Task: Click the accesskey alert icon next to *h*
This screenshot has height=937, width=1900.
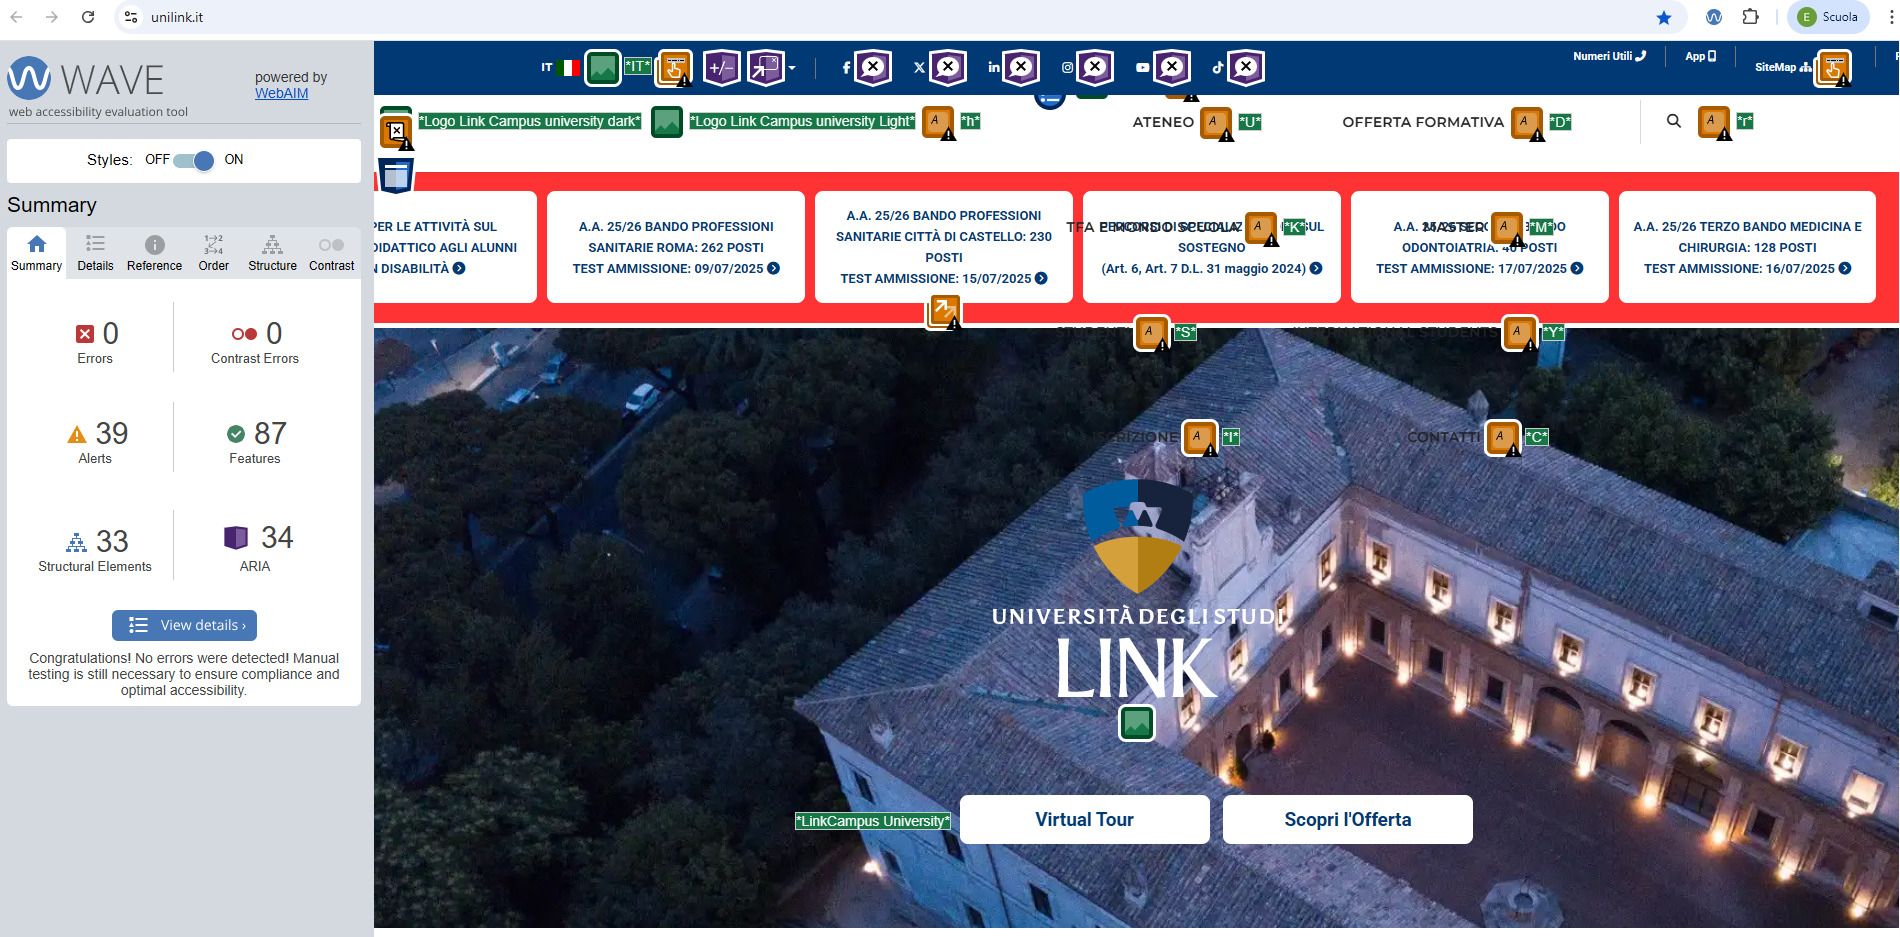Action: [x=938, y=122]
